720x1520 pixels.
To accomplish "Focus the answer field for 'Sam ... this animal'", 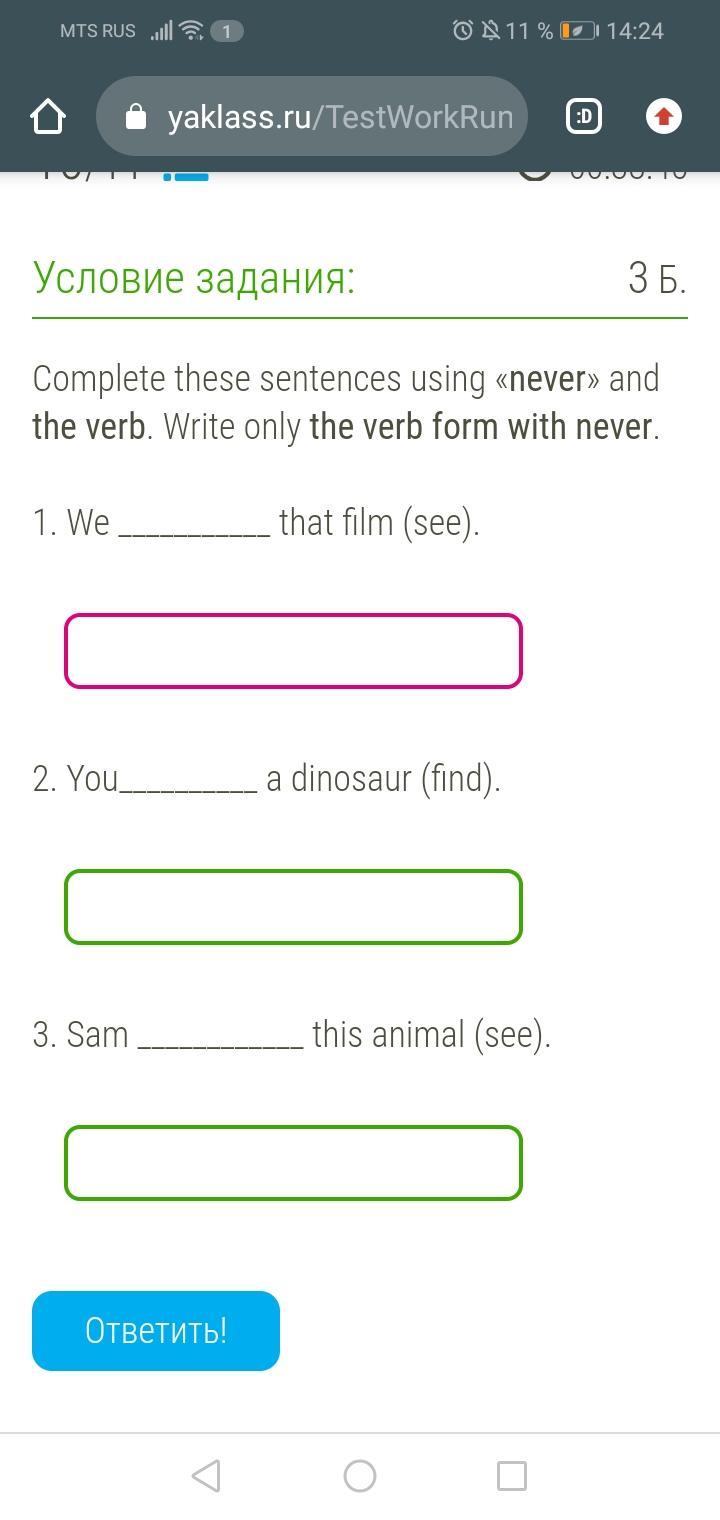I will tap(293, 1163).
